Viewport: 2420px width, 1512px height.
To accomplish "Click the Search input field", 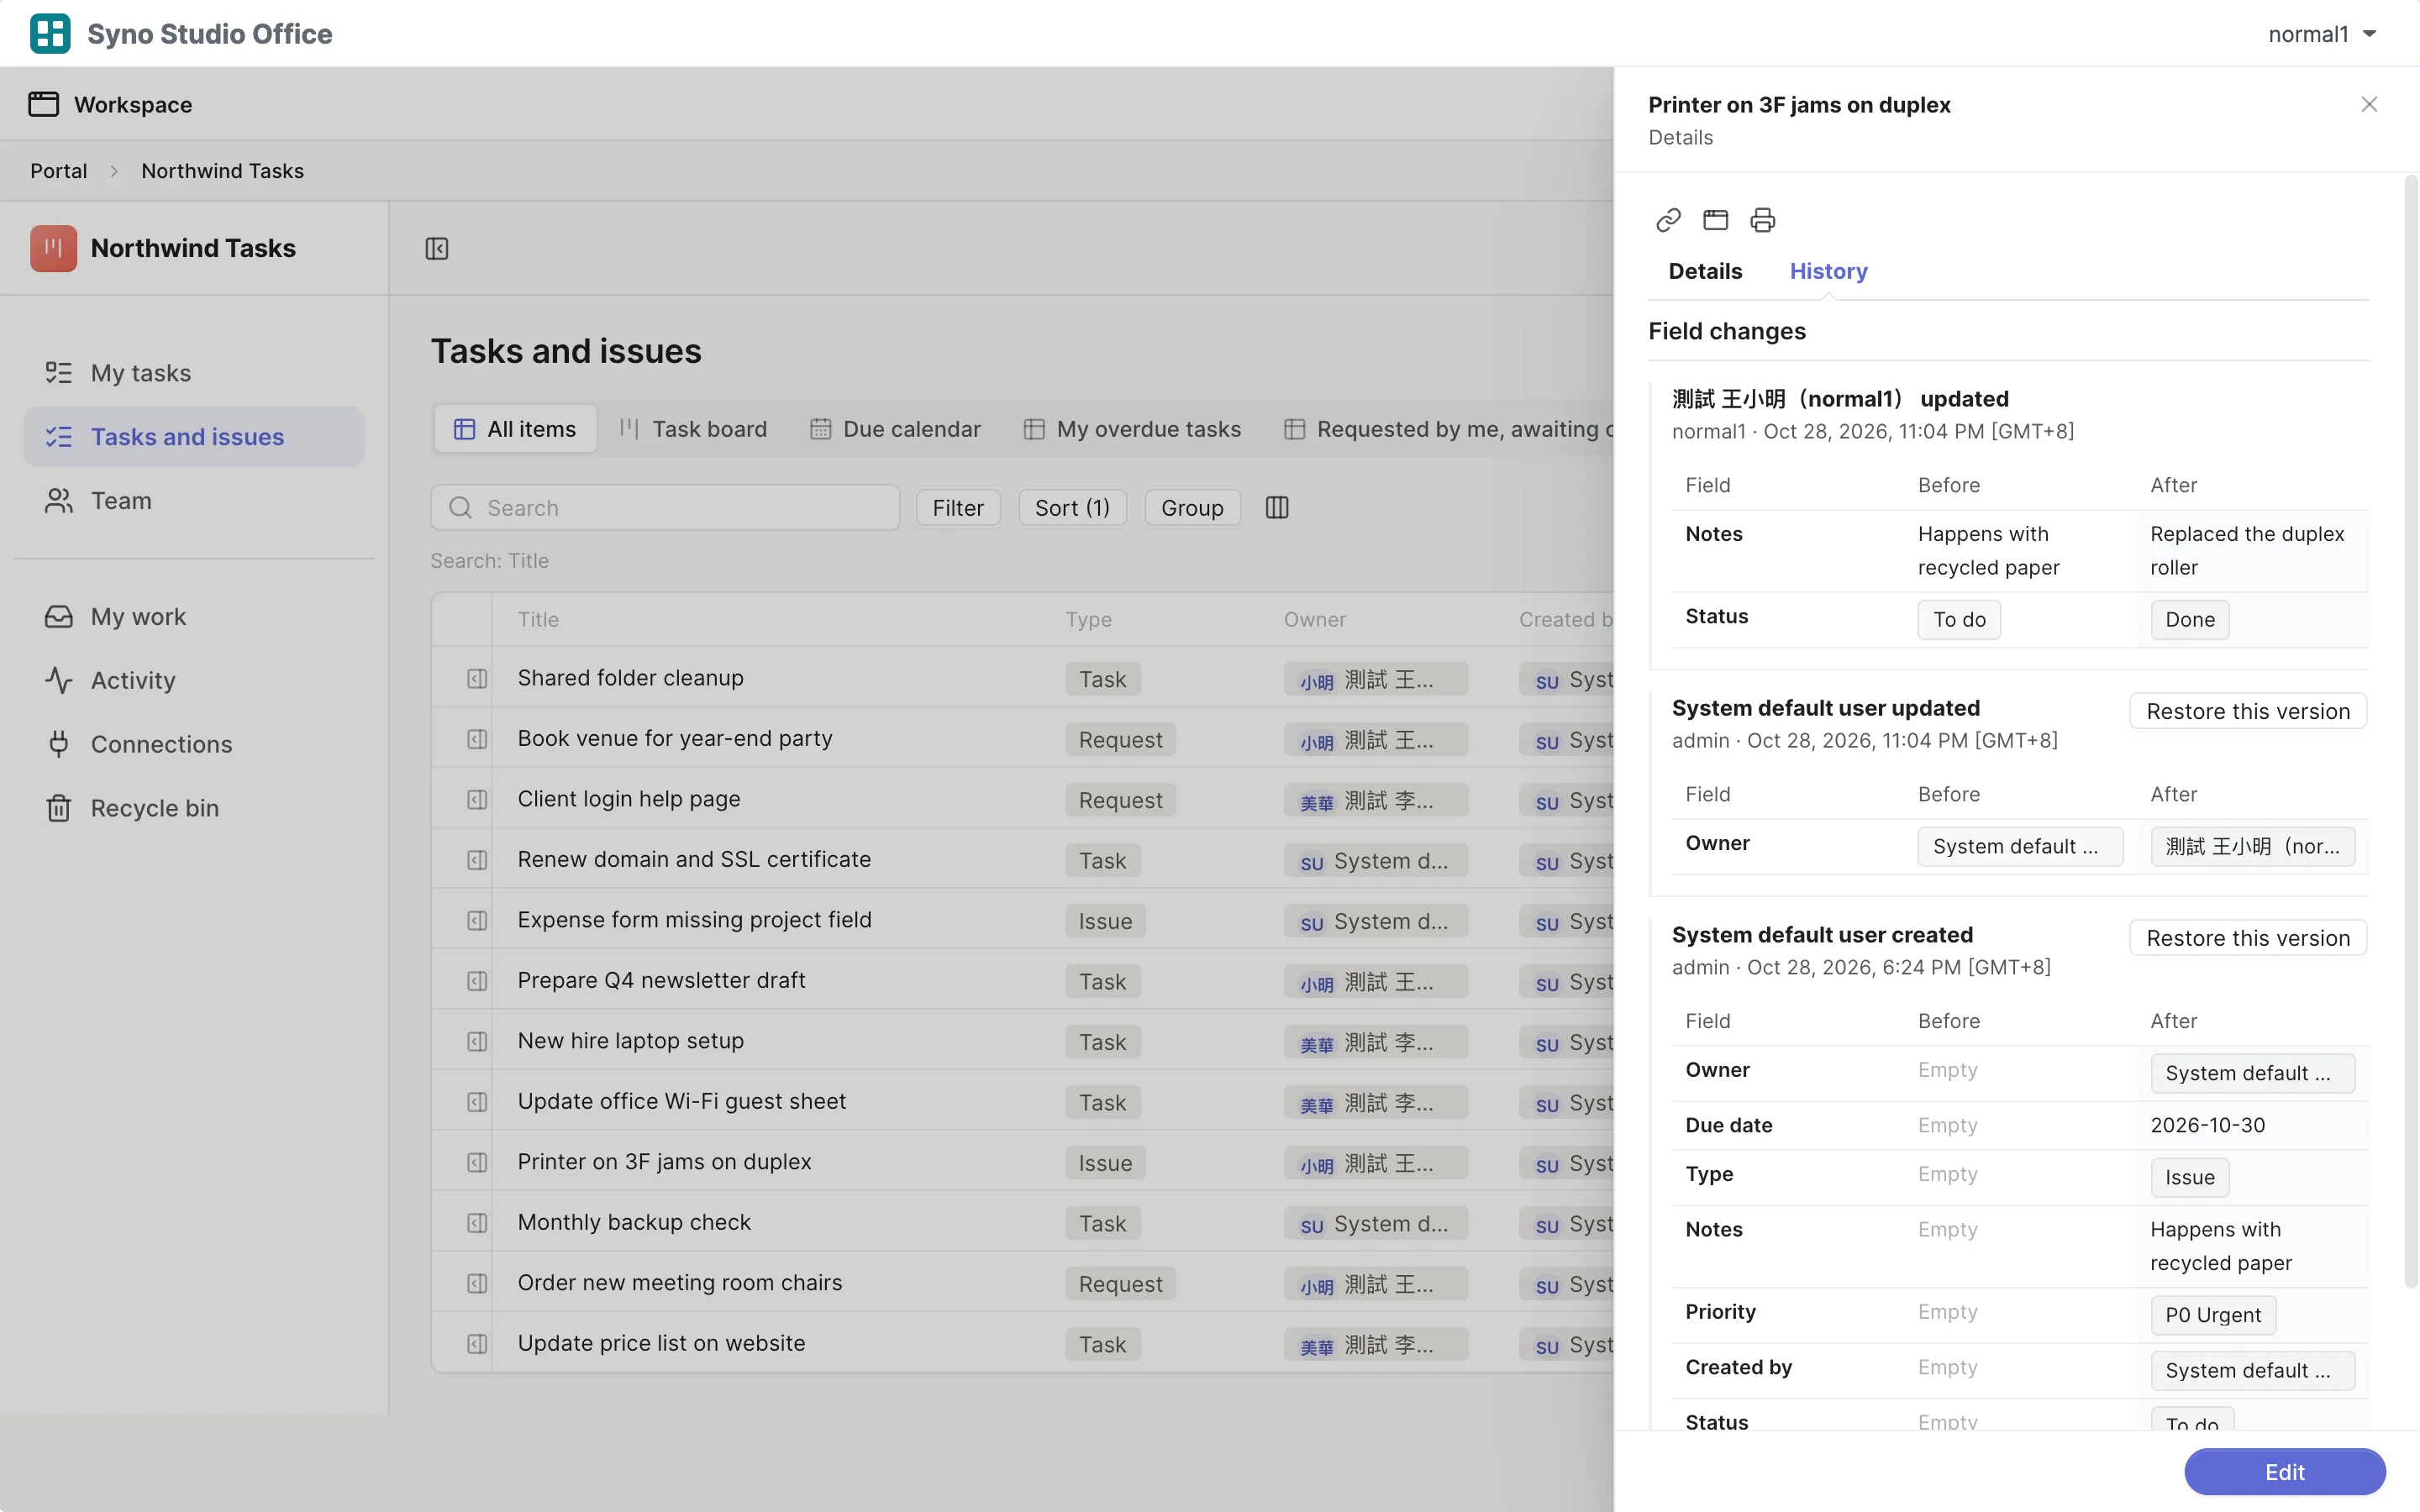I will point(665,508).
